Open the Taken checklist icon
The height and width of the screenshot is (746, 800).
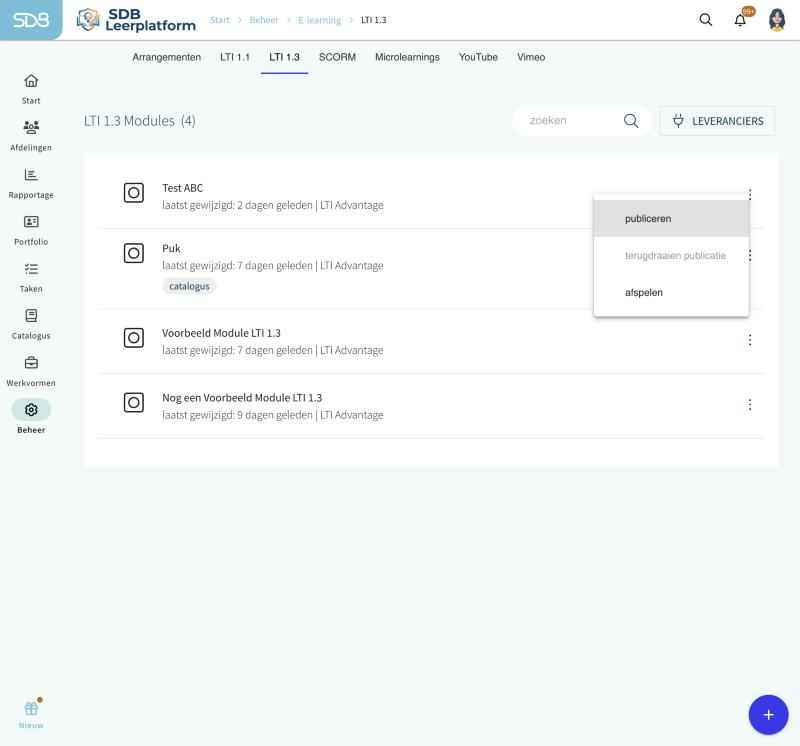click(31, 269)
